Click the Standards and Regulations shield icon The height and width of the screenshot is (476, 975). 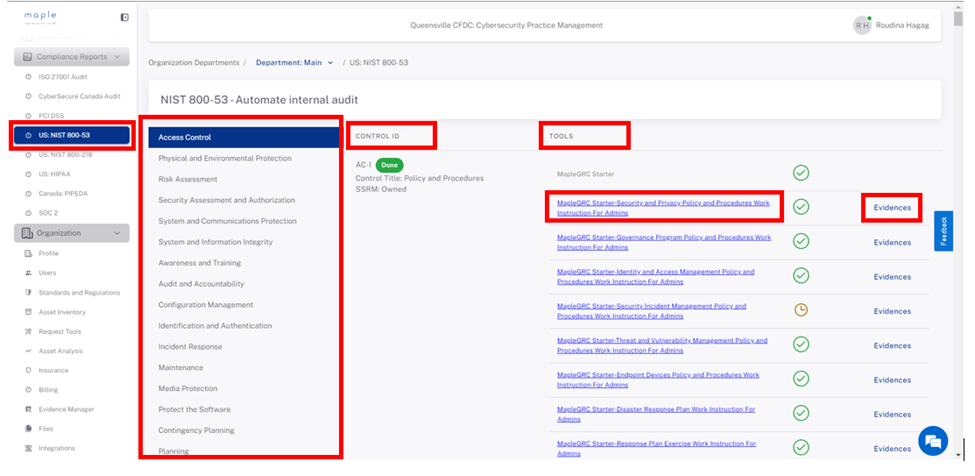coord(28,293)
